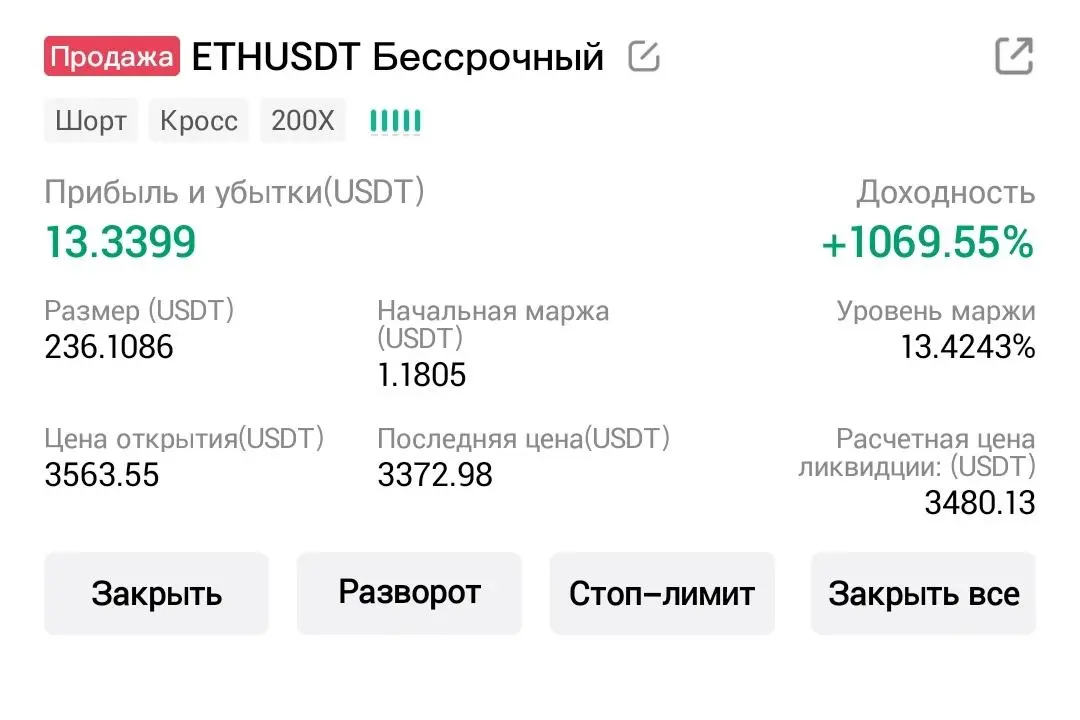The width and height of the screenshot is (1080, 720).
Task: Tap the liquidation price 3480.13
Action: pos(979,503)
